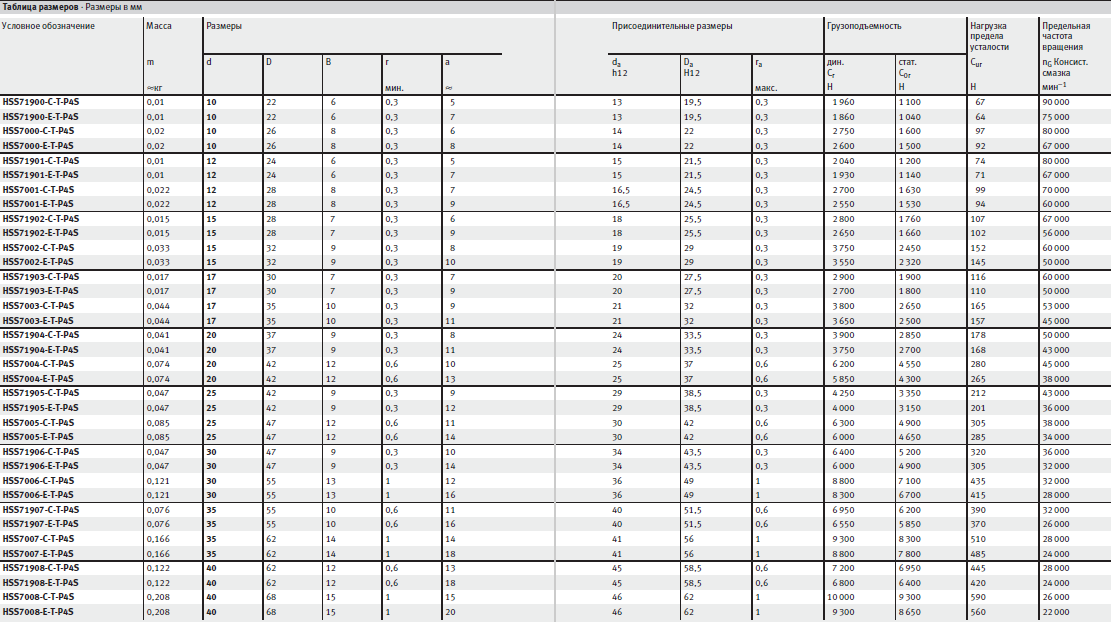This screenshot has width=1111, height=622.
Task: Select static load value '8 650'
Action: coord(910,612)
